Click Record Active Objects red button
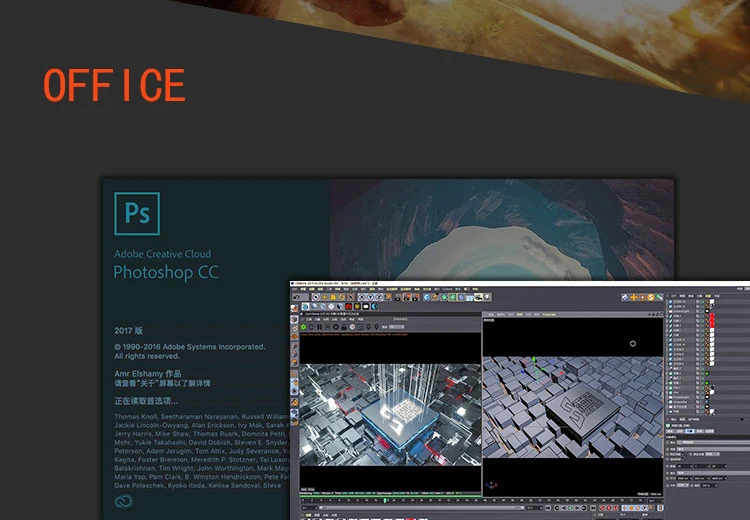This screenshot has height=520, width=750. tap(602, 508)
